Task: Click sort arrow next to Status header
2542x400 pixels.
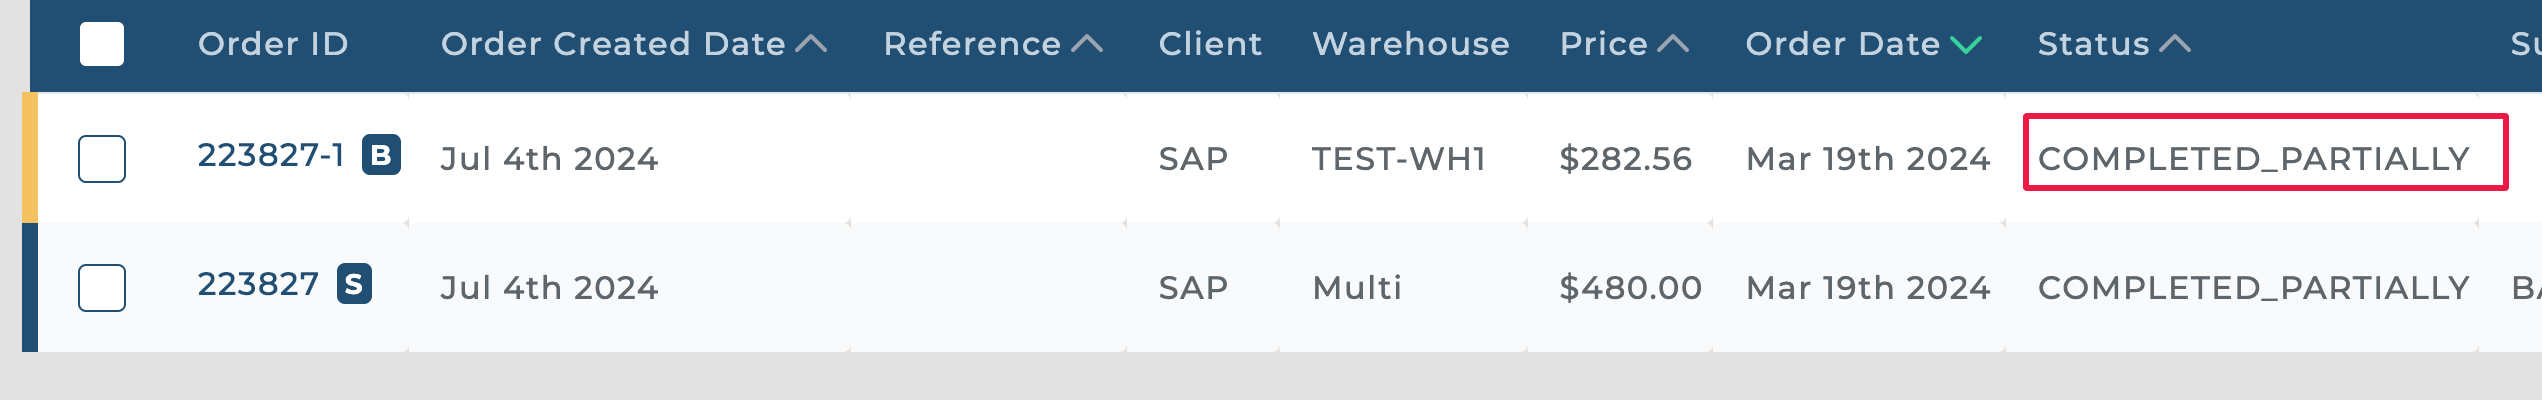Action: [2175, 44]
